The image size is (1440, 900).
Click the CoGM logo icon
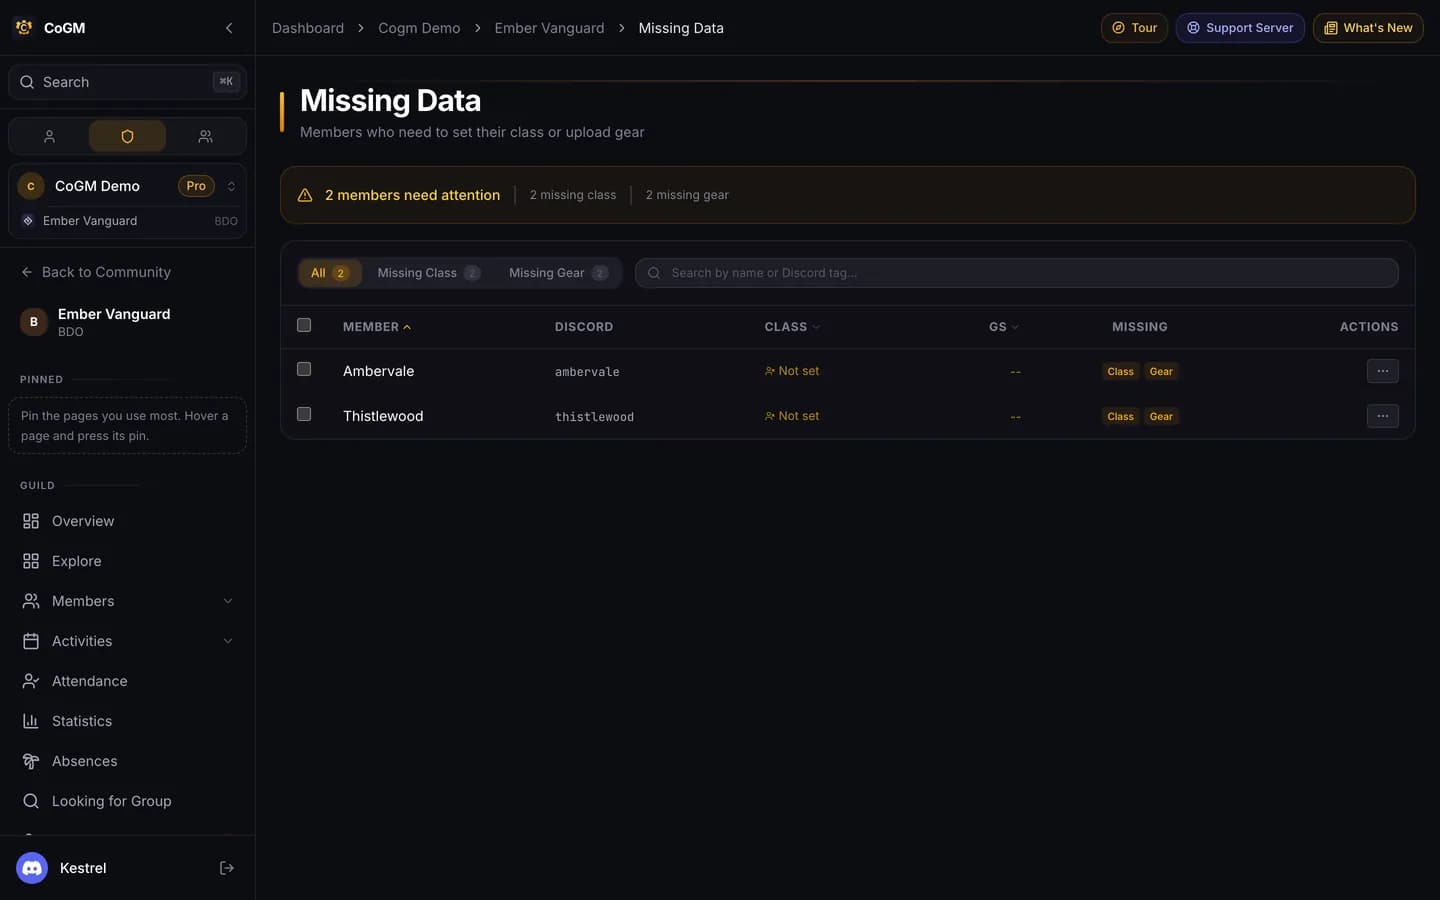tap(24, 28)
